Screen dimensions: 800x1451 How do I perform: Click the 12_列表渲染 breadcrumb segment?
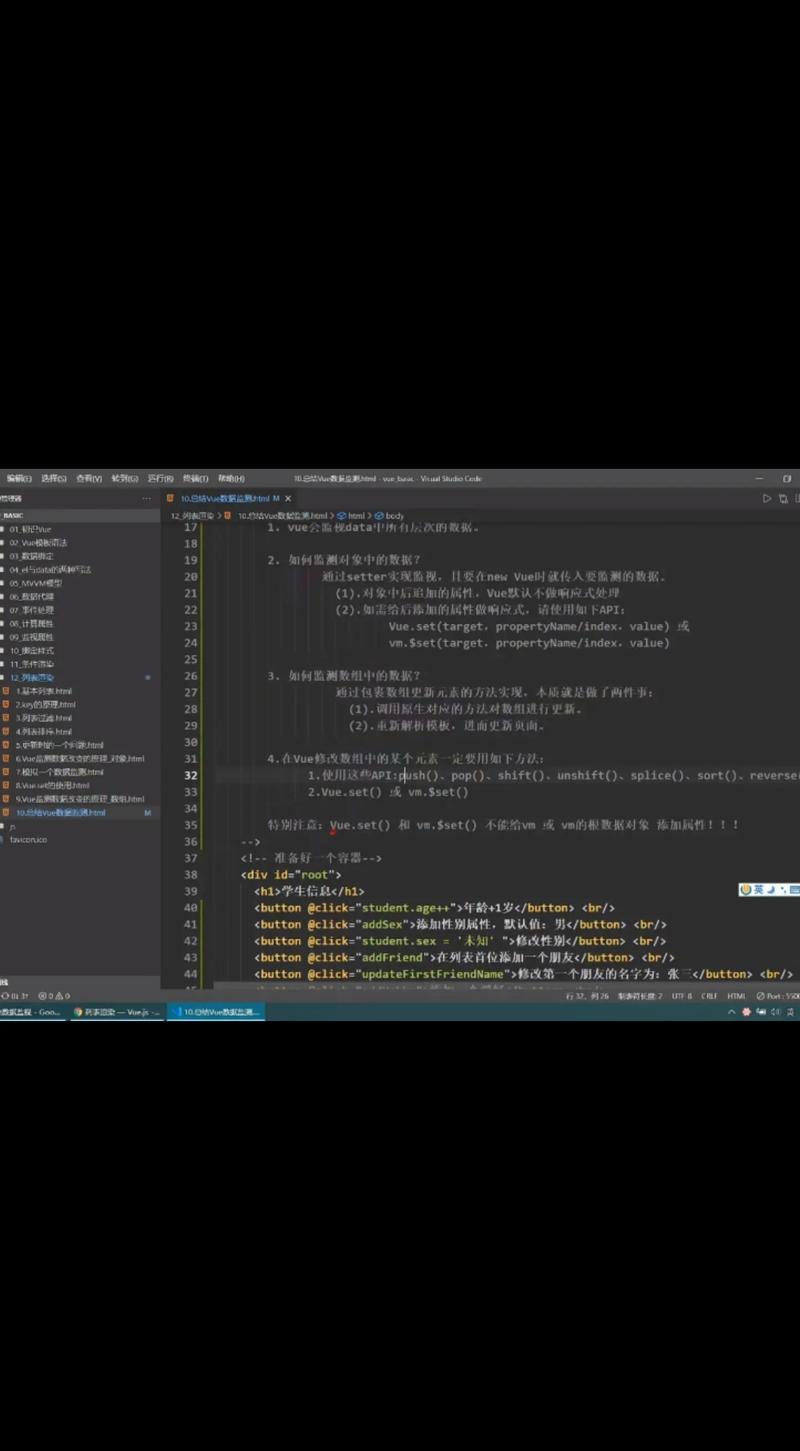pyautogui.click(x=192, y=516)
